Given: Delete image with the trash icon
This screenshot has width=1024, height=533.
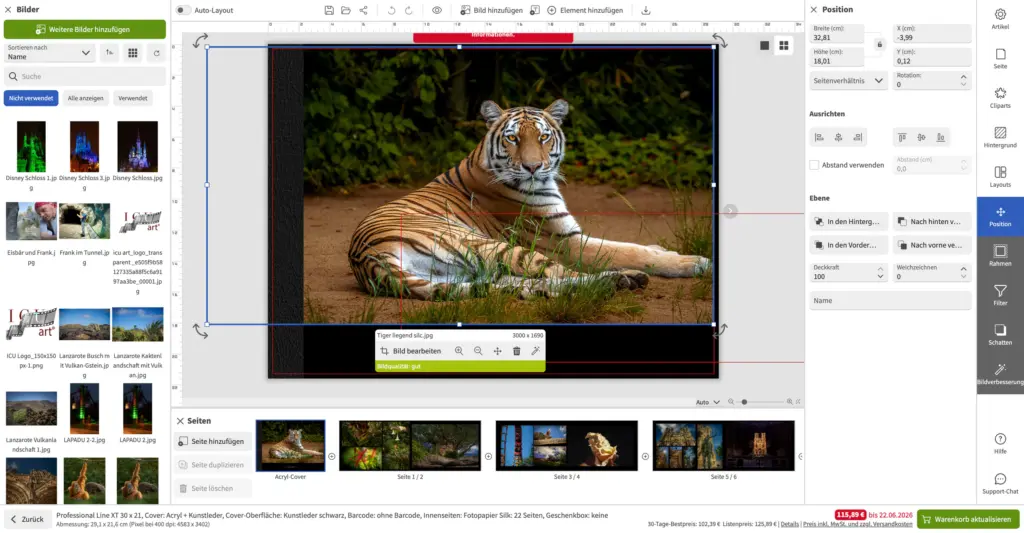Looking at the screenshot, I should coord(517,351).
